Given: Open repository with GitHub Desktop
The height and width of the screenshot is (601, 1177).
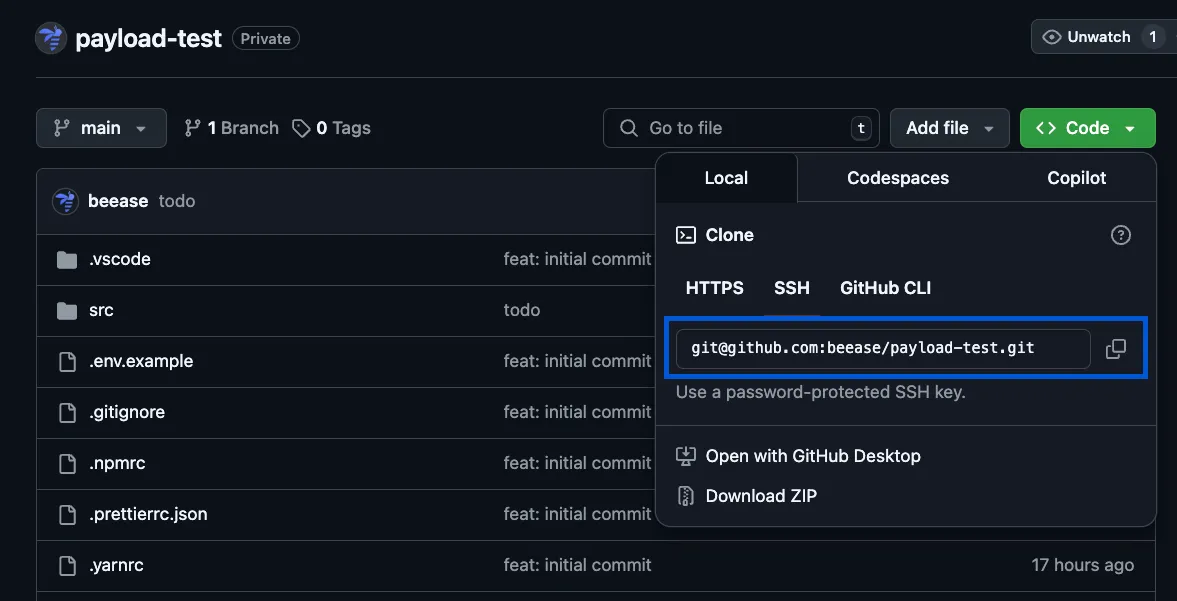Looking at the screenshot, I should [x=812, y=455].
